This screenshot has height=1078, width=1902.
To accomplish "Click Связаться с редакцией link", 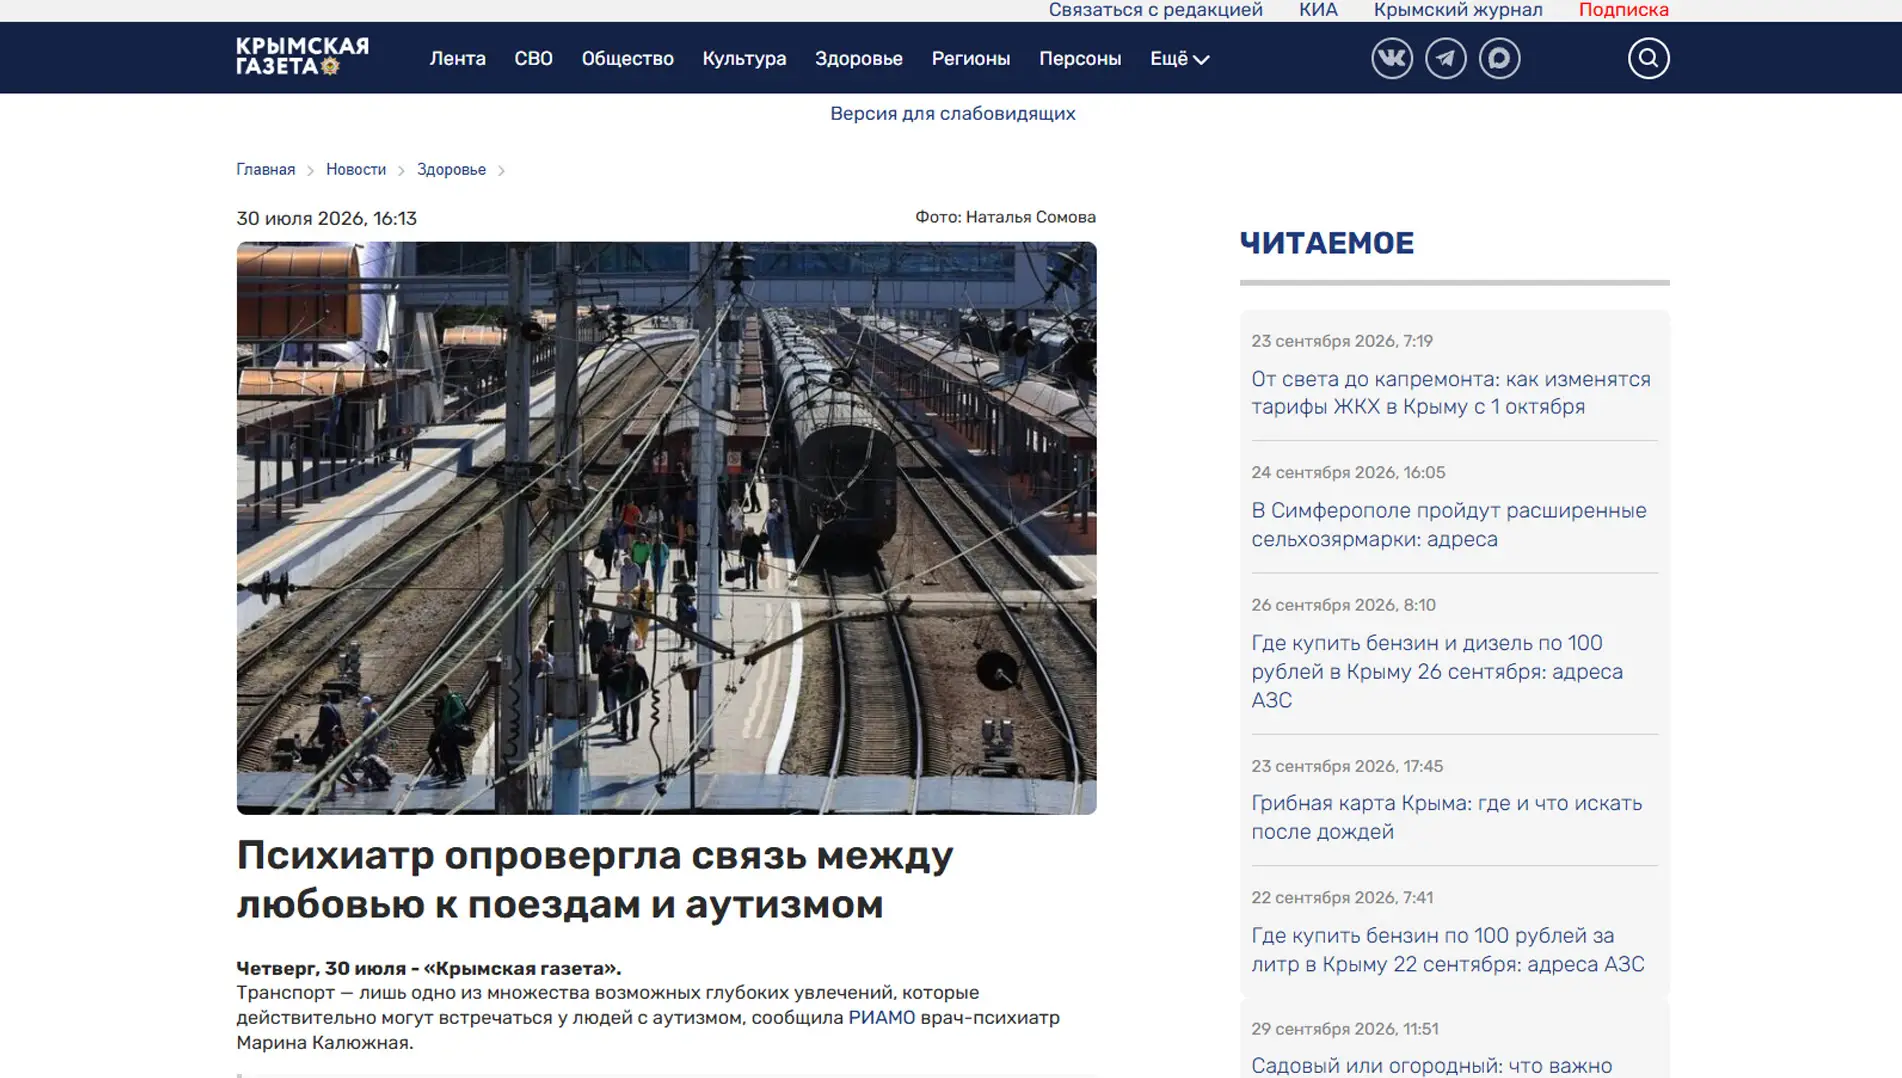I will click(x=1155, y=10).
